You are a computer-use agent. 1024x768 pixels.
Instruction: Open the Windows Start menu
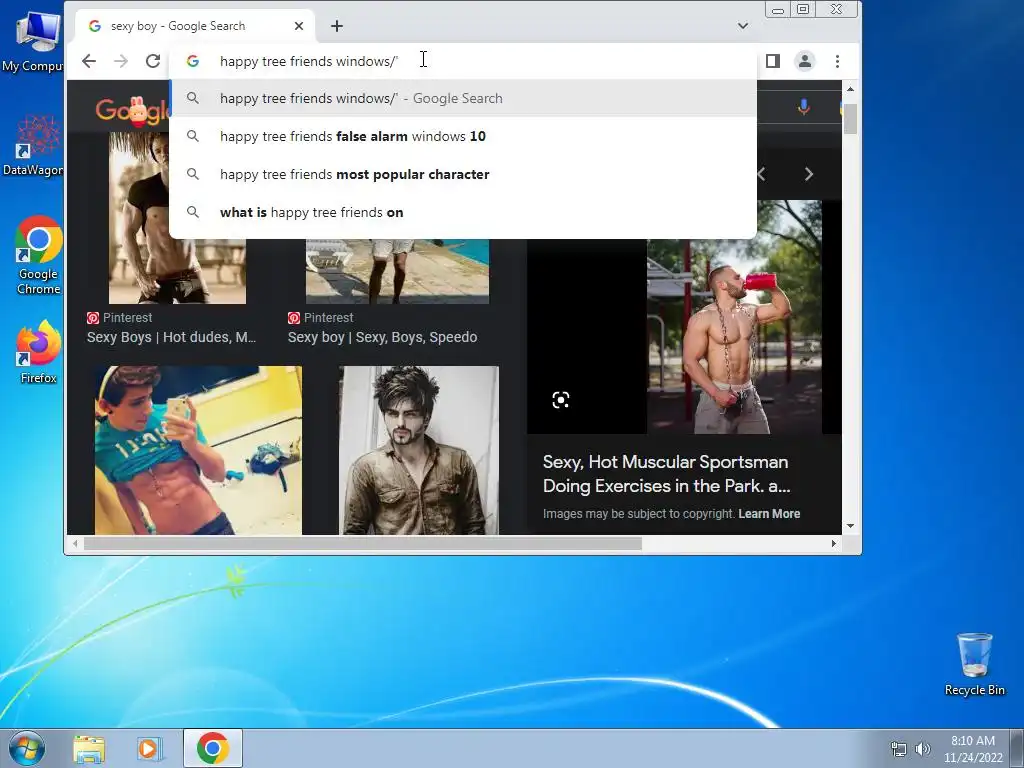click(x=26, y=748)
